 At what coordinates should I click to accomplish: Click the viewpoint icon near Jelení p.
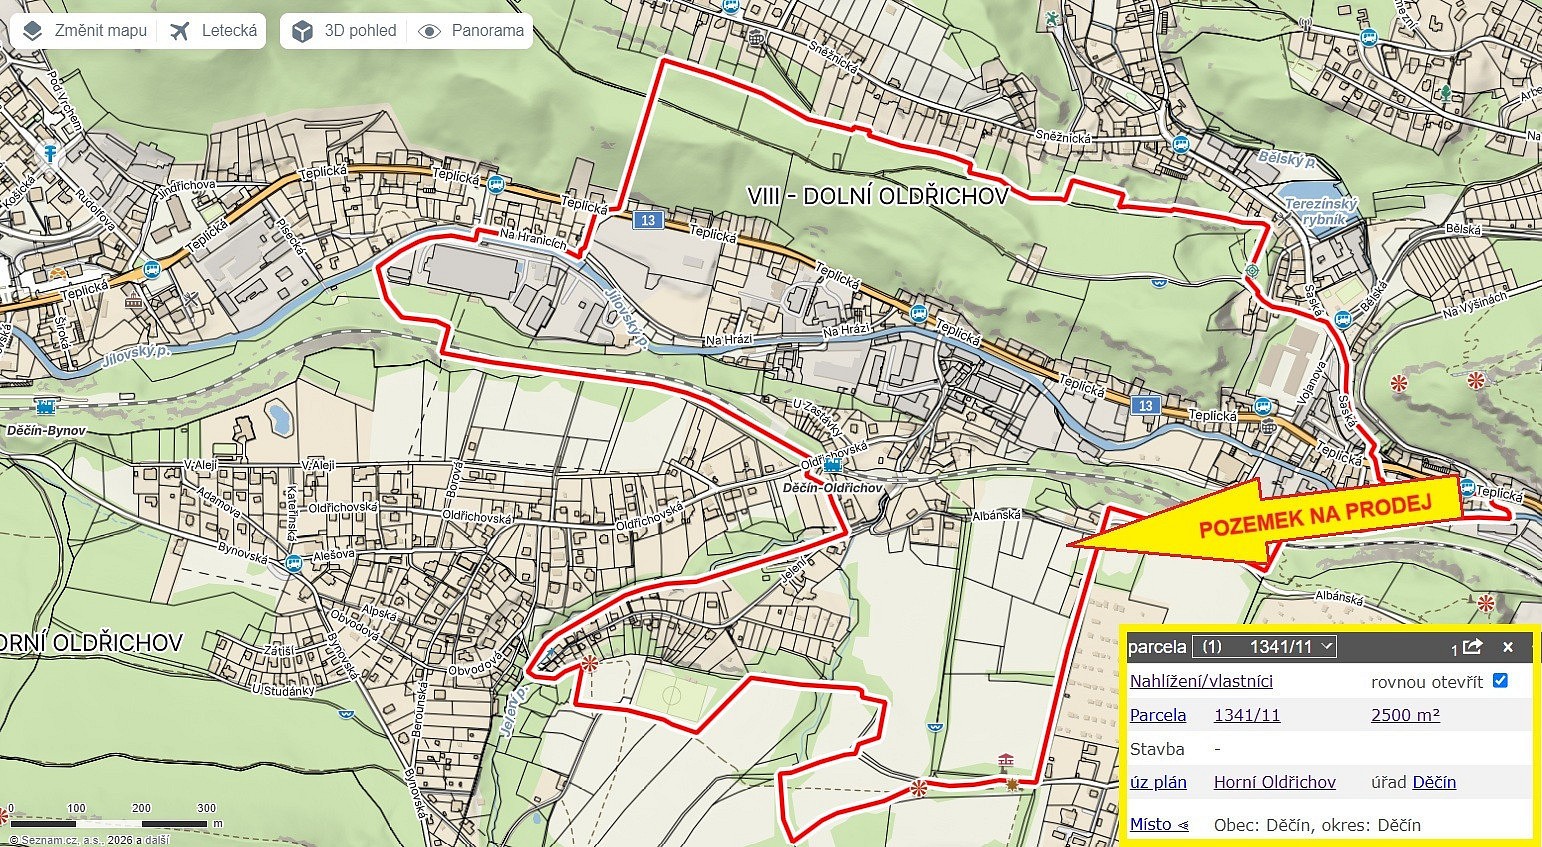[590, 663]
